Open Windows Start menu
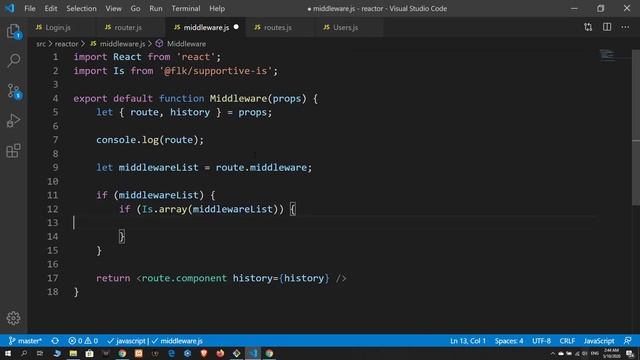 (8, 353)
